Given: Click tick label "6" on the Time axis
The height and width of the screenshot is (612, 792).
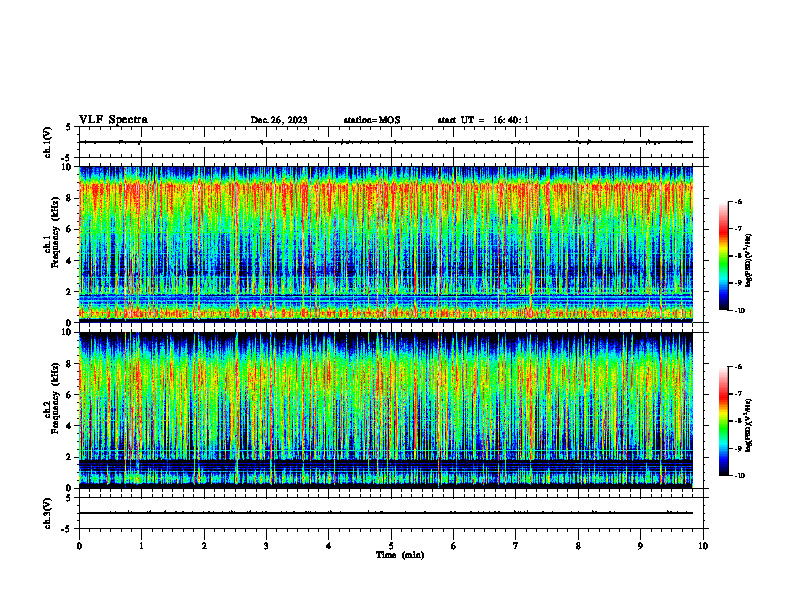Looking at the screenshot, I should pyautogui.click(x=454, y=546).
